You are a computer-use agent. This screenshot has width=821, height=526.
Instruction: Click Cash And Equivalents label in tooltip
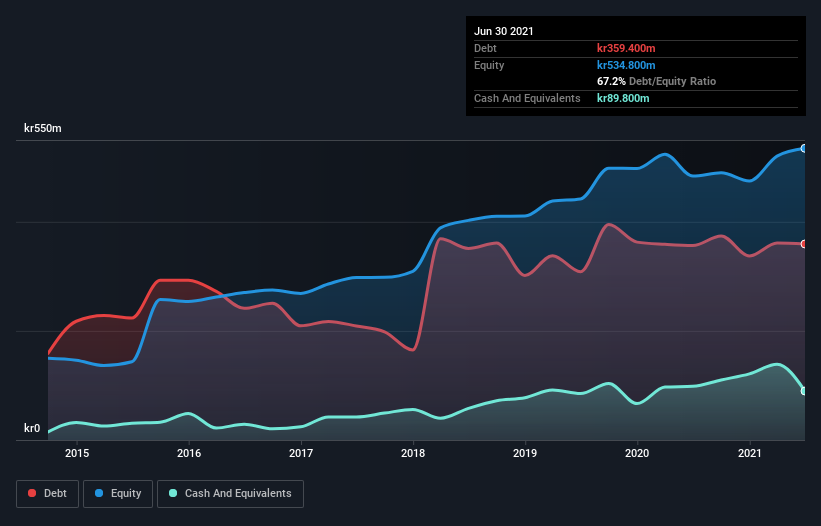527,98
